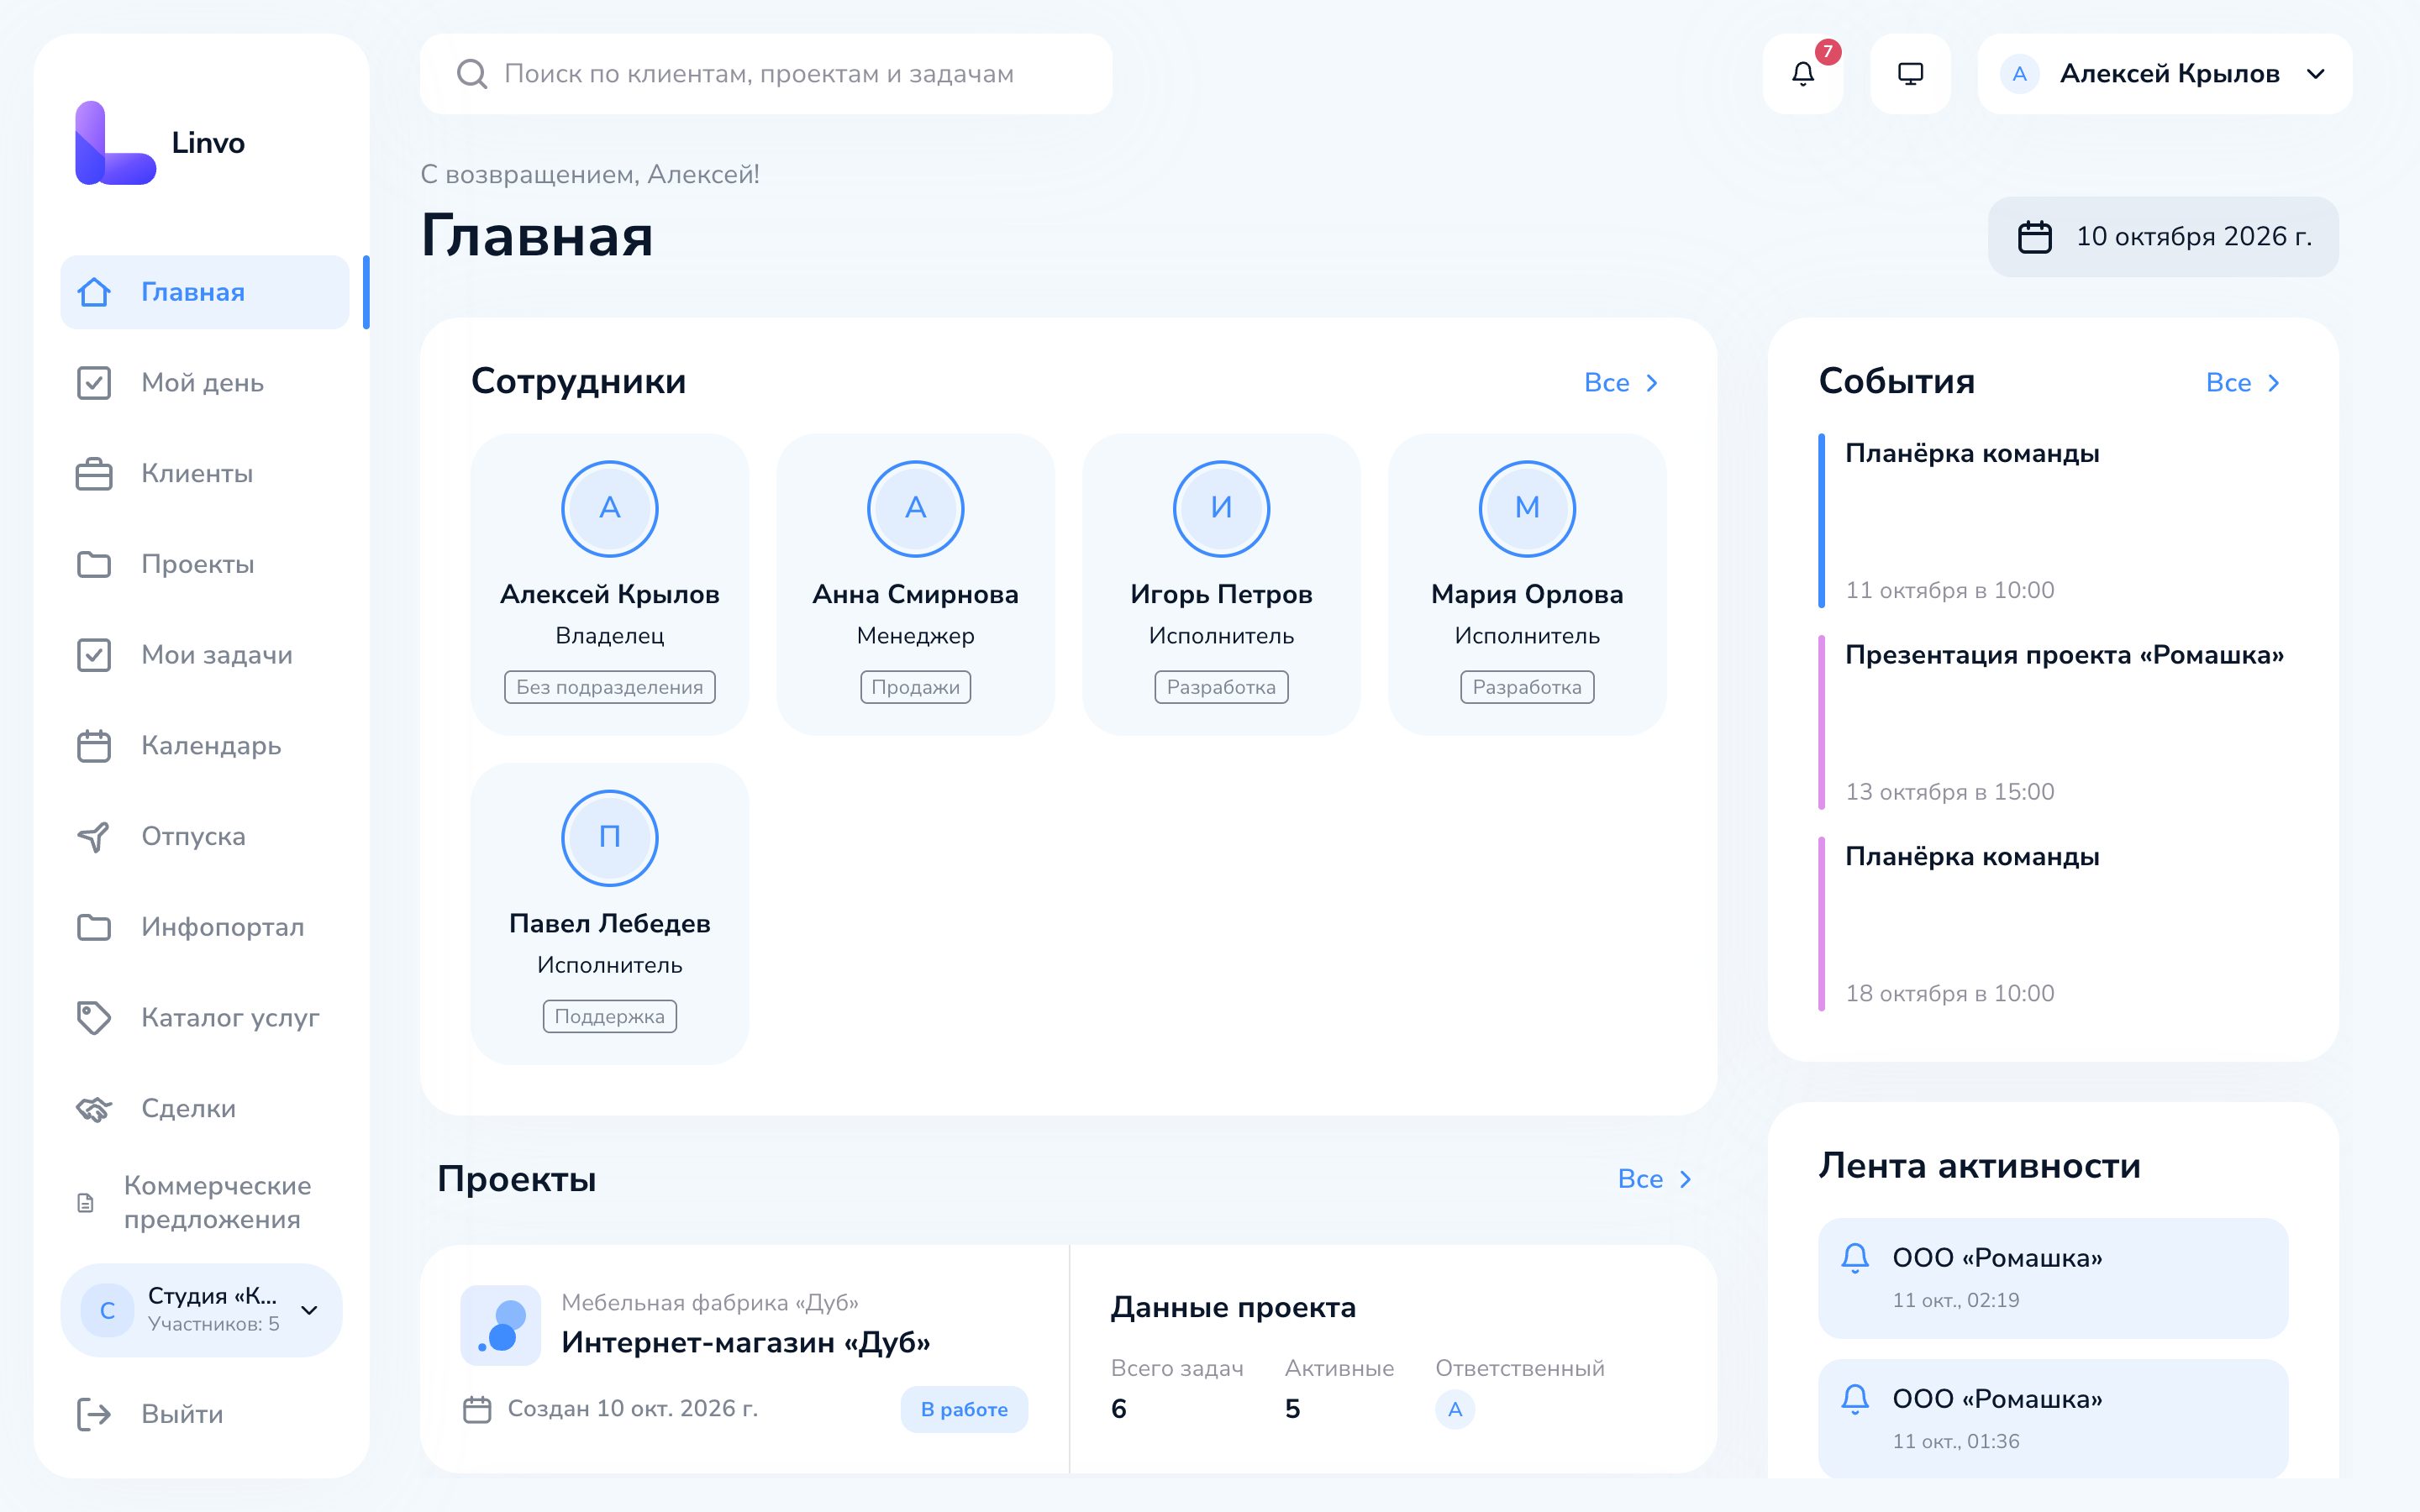Go to Главная in sidebar
This screenshot has height=1512, width=2420.
pos(205,292)
